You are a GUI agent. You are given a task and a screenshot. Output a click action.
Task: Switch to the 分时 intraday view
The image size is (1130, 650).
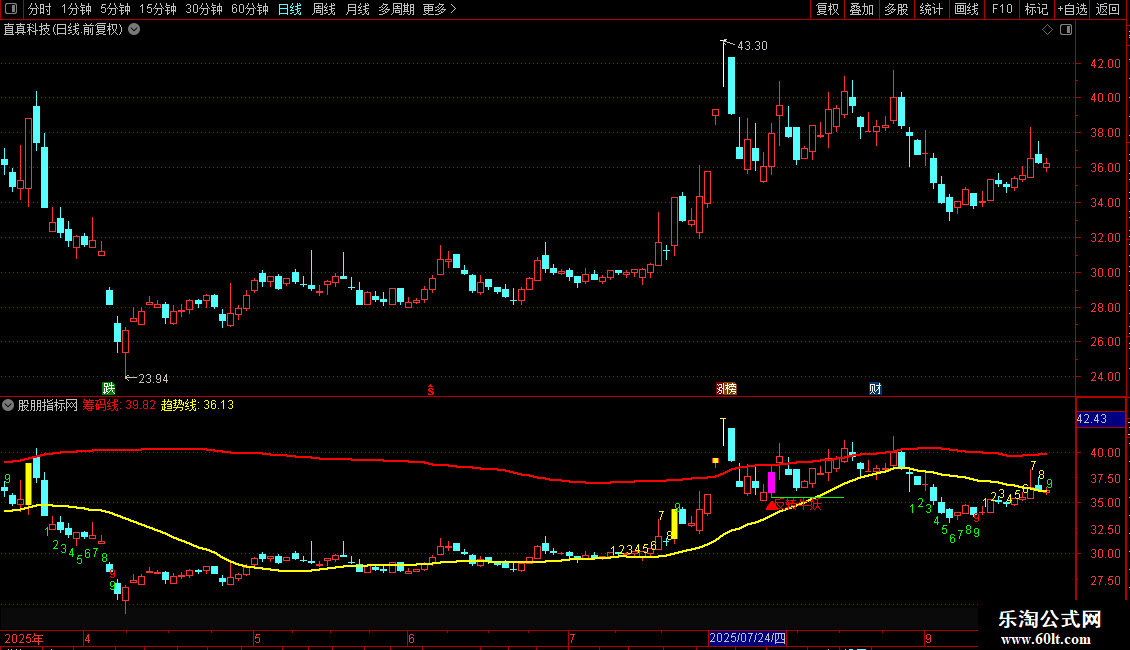pyautogui.click(x=40, y=9)
